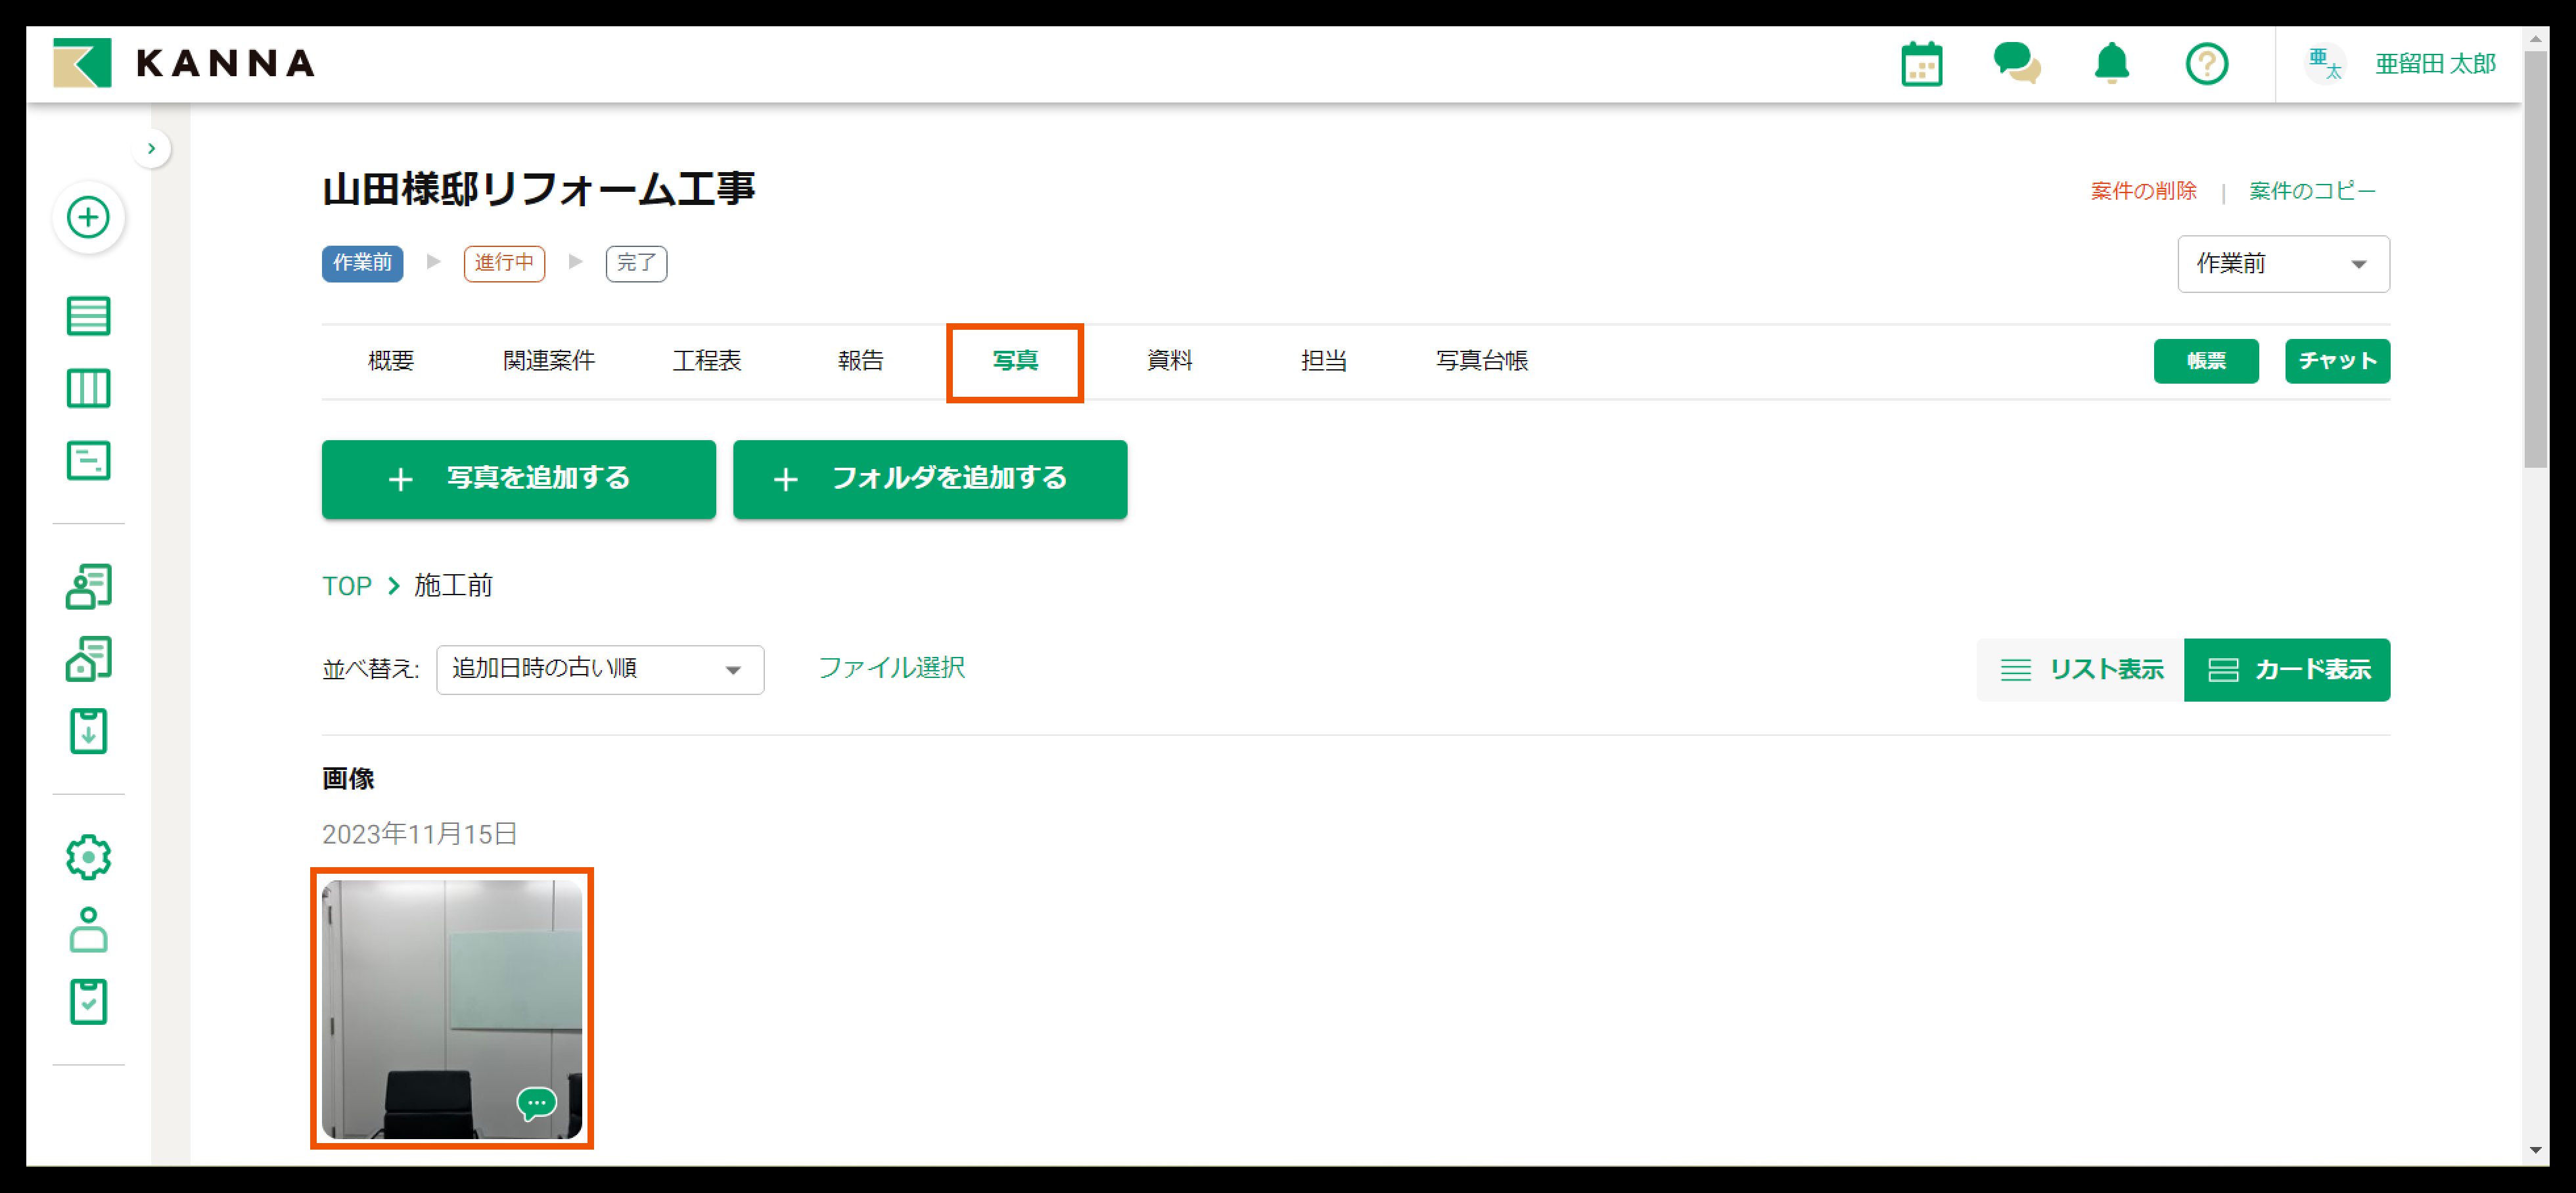Click the comment bubble on photo thumbnail
This screenshot has height=1193, width=2576.
(536, 1103)
